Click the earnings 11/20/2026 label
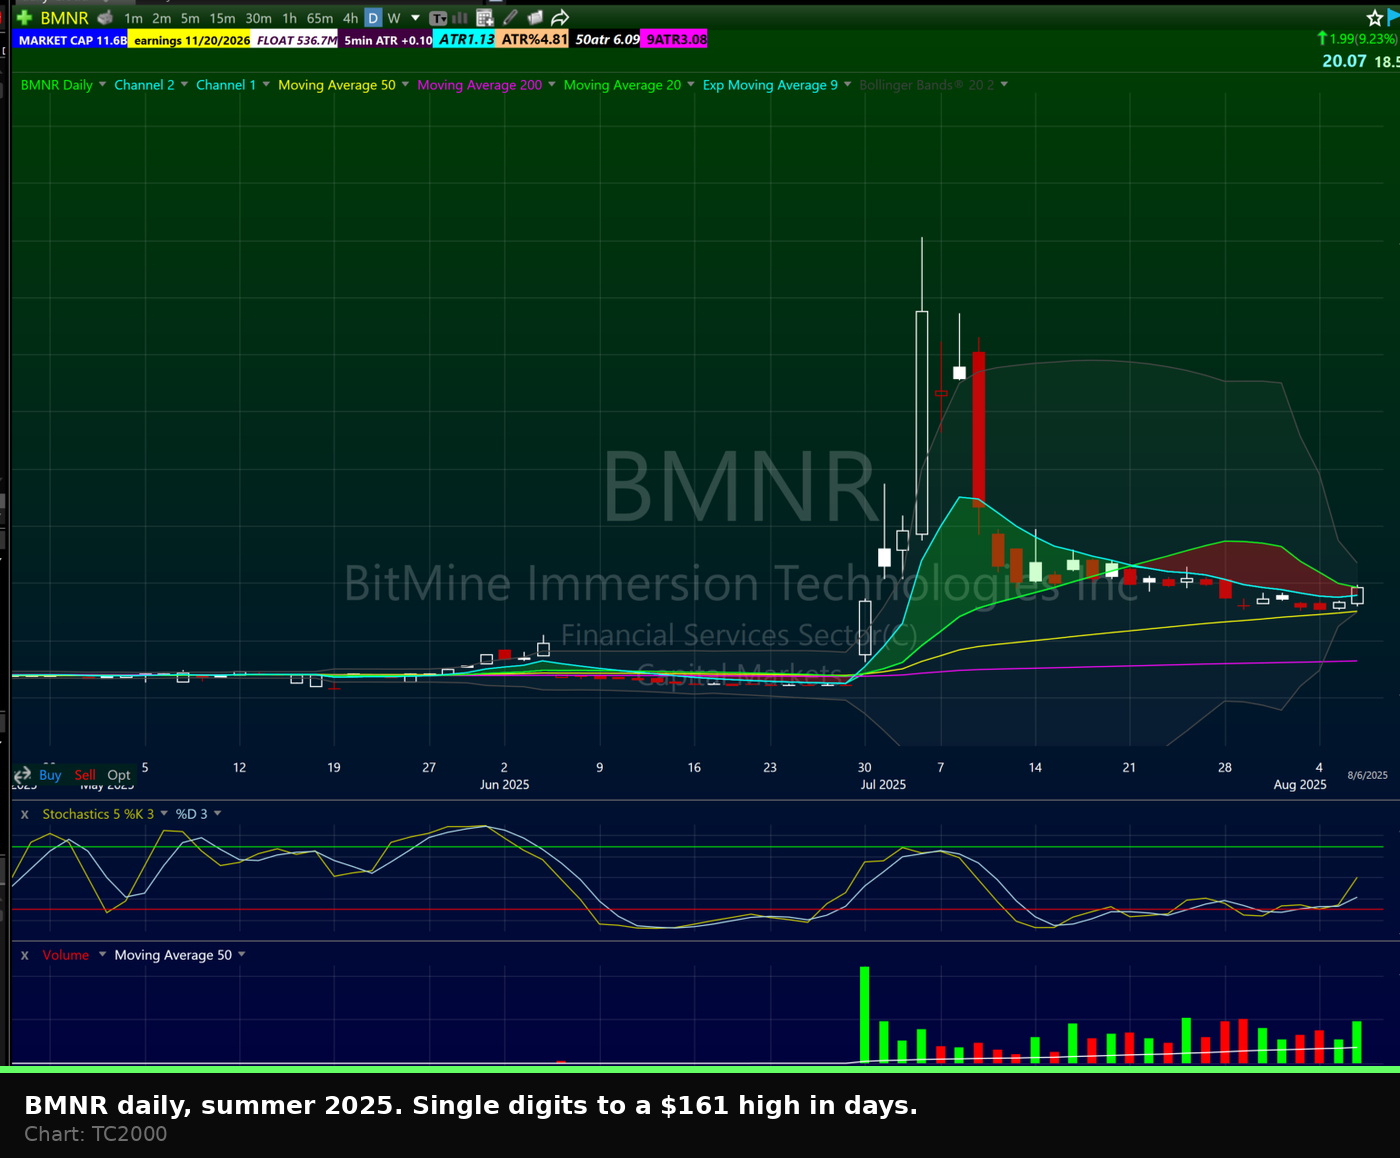 click(191, 40)
